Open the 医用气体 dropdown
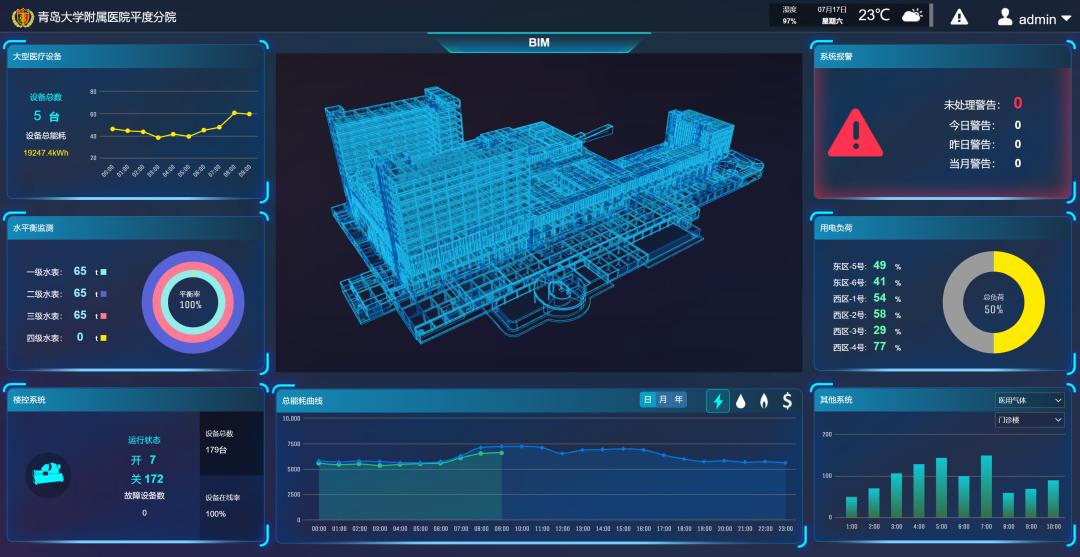 click(1029, 400)
